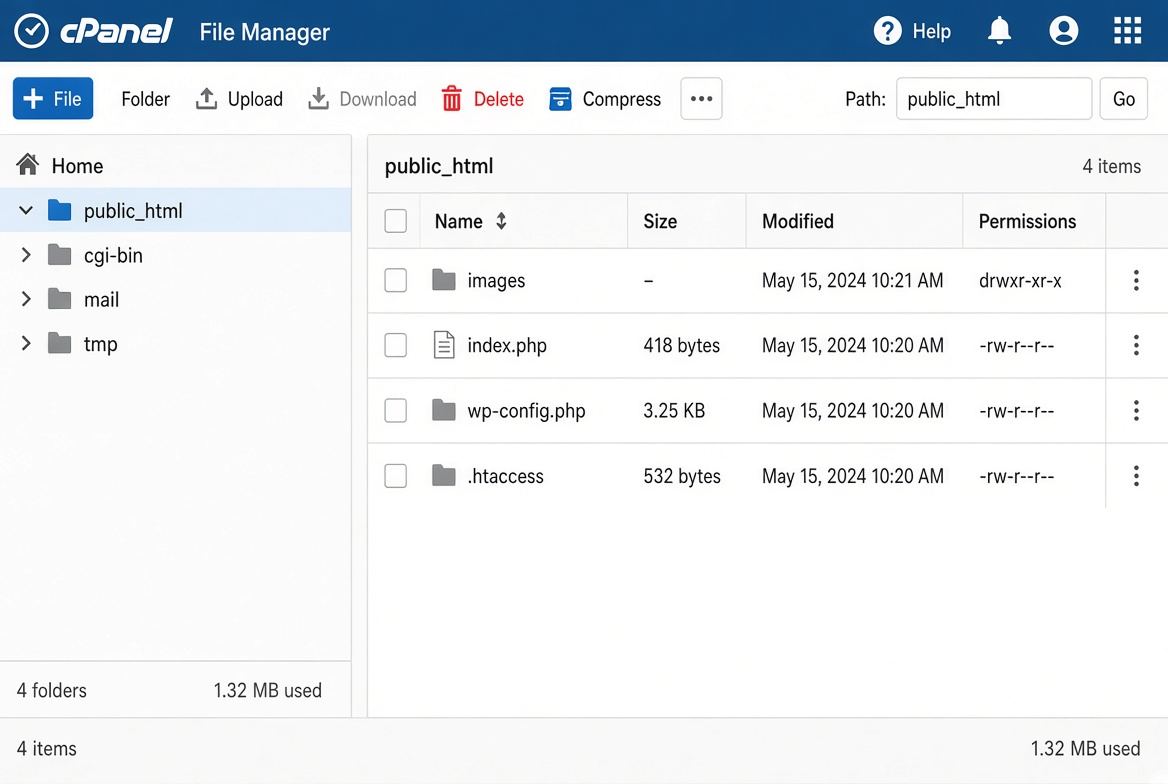Check the index.php checkbox
The height and width of the screenshot is (784, 1168).
pos(396,345)
